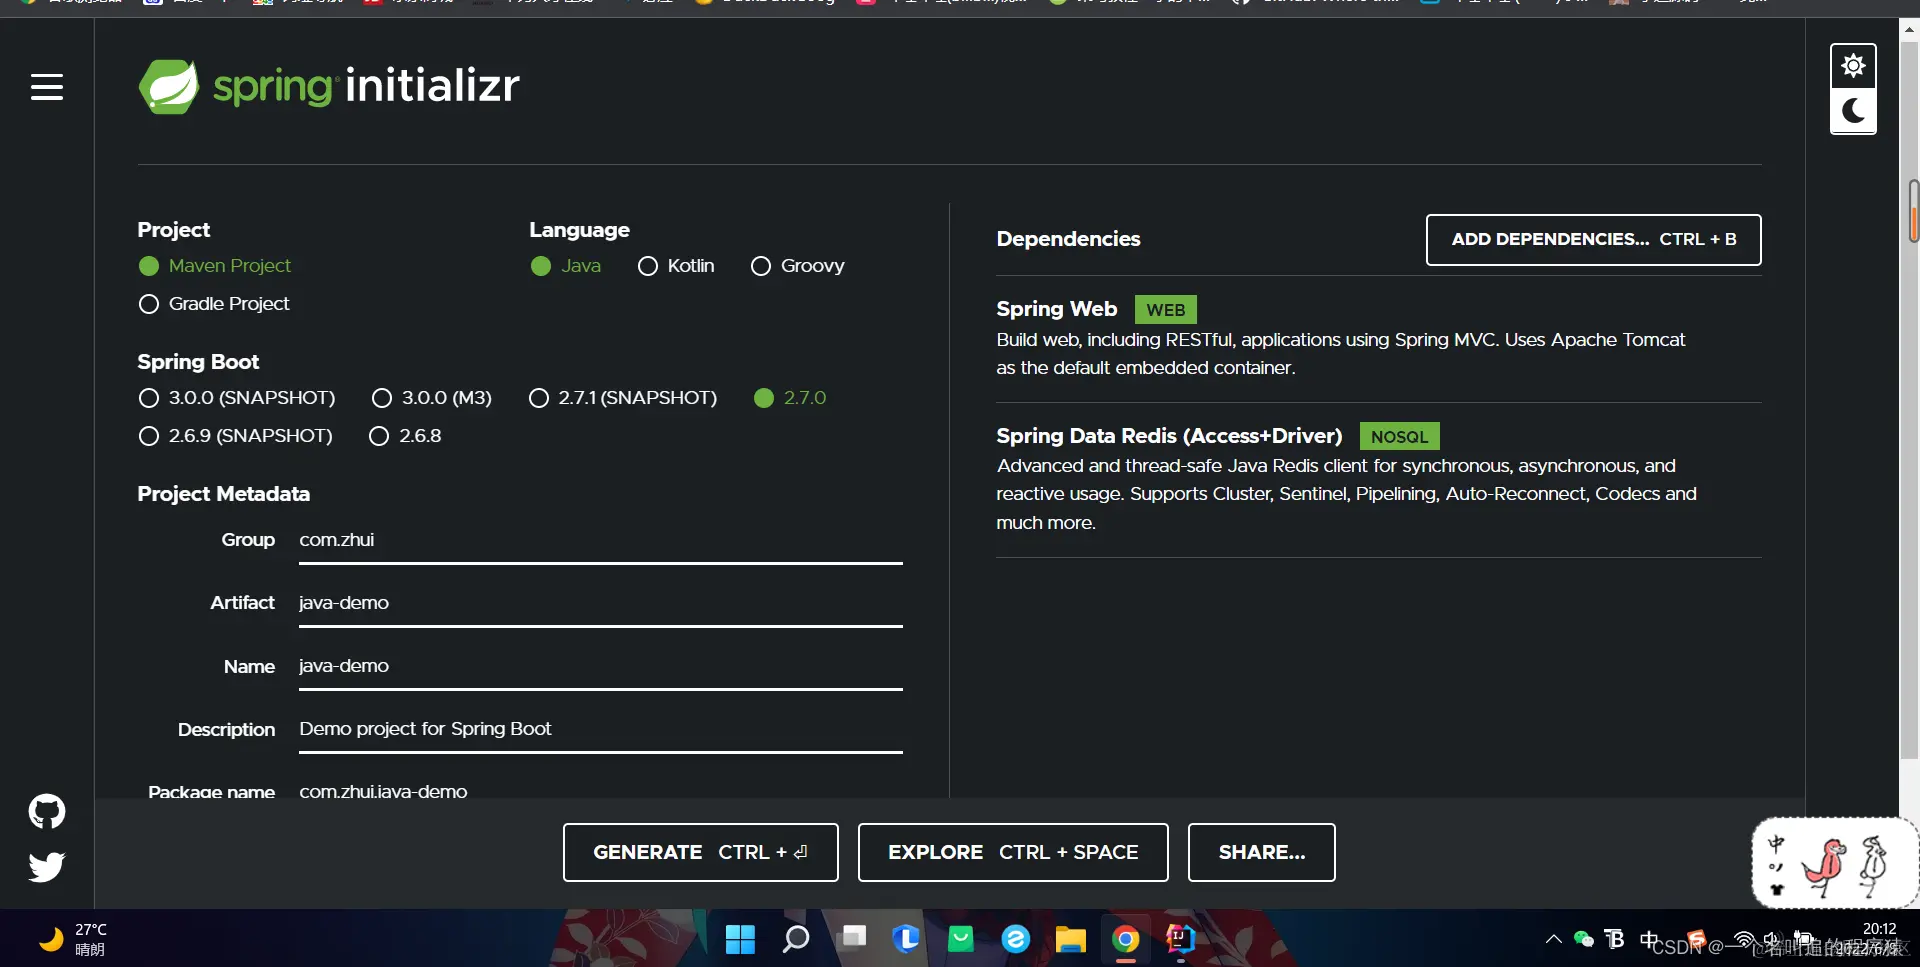The width and height of the screenshot is (1920, 967).
Task: Click the Explore button
Action: point(1013,852)
